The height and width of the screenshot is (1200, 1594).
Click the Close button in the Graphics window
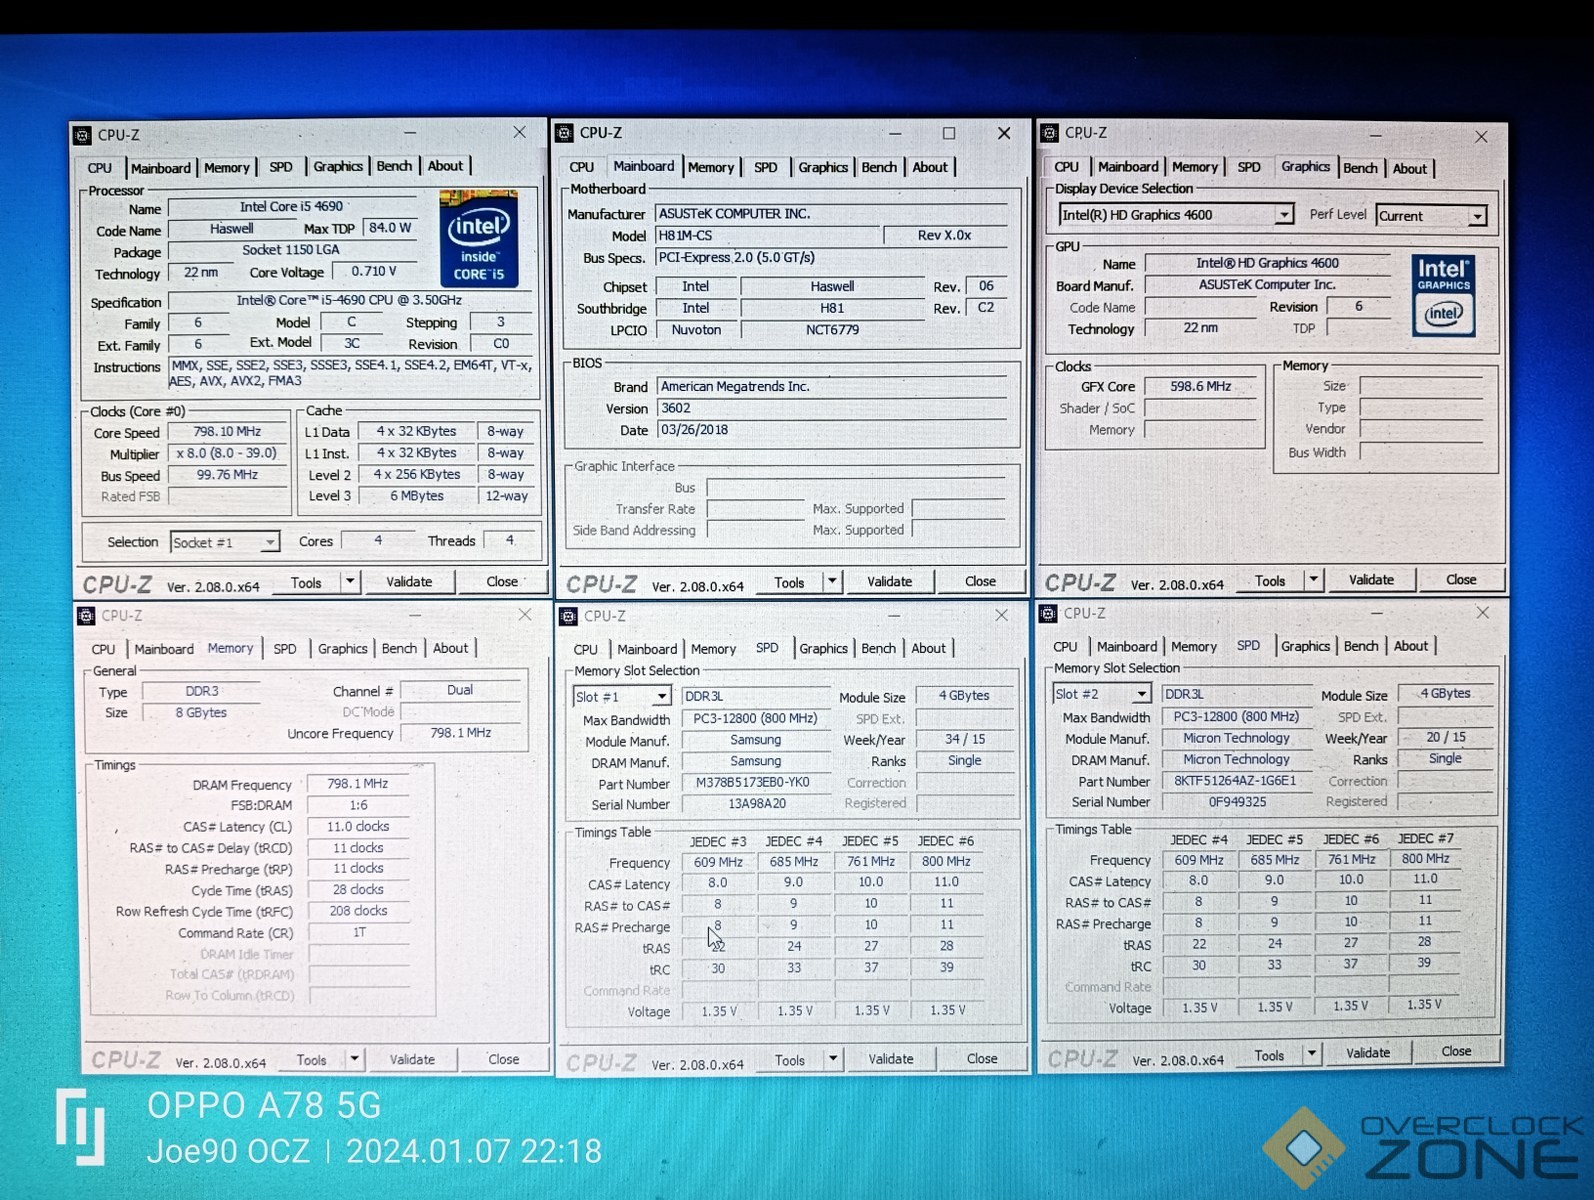point(1461,580)
